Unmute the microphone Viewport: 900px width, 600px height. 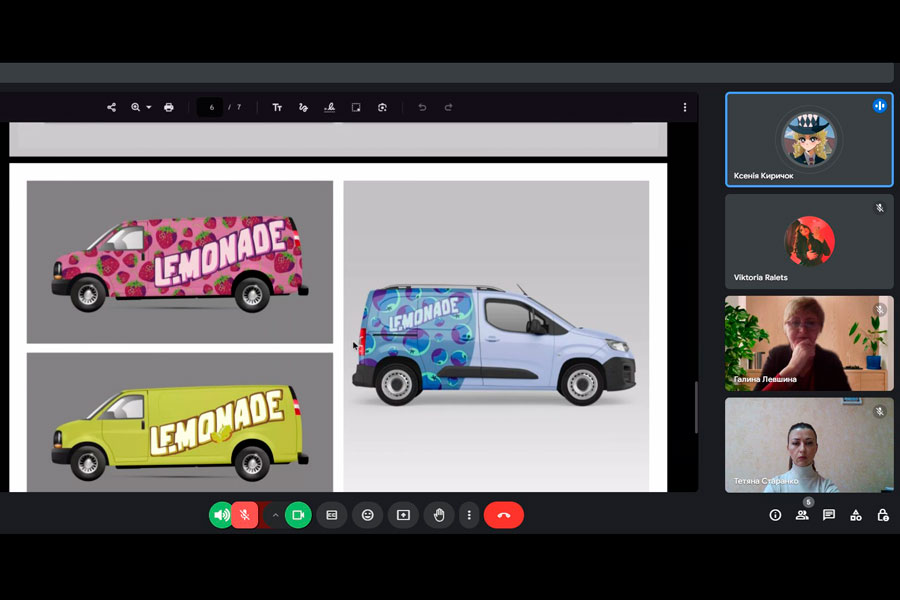(245, 515)
